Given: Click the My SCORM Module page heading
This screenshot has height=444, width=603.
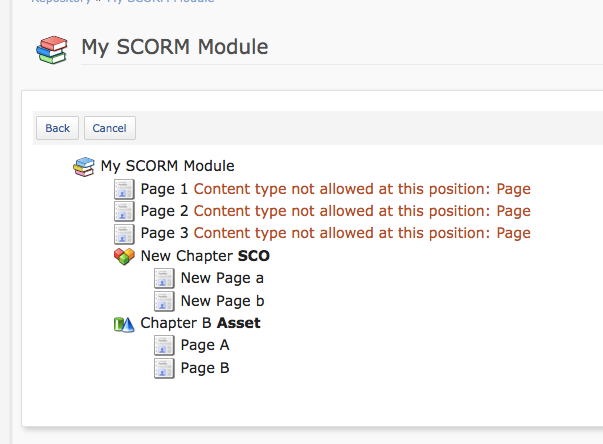Looking at the screenshot, I should tap(174, 47).
